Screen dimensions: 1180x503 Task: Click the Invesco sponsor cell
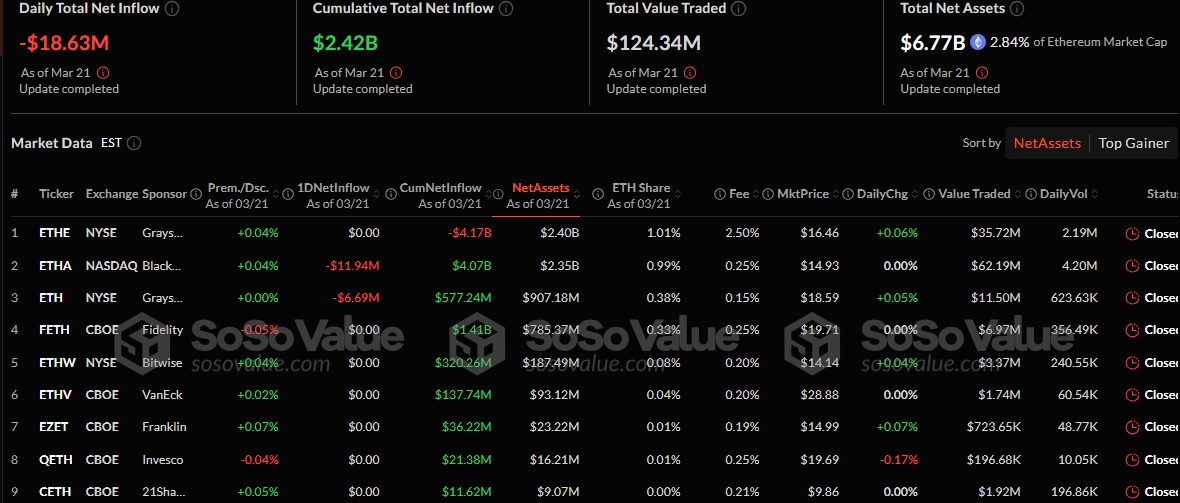coord(163,459)
